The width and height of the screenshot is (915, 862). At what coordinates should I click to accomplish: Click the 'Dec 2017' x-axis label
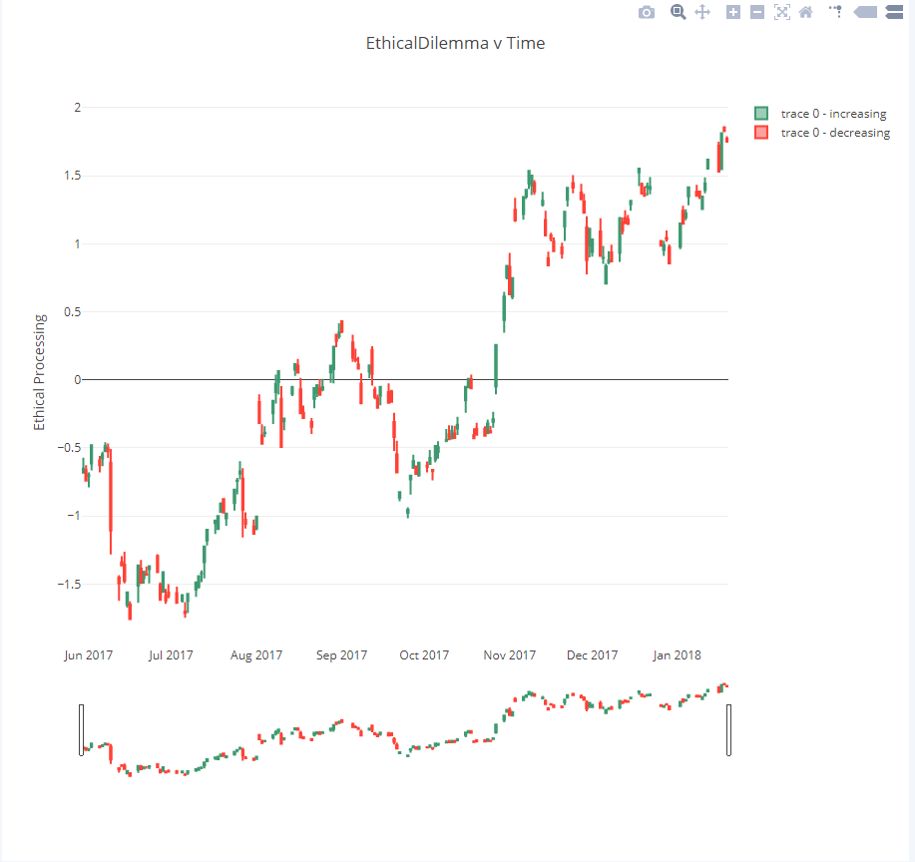592,655
